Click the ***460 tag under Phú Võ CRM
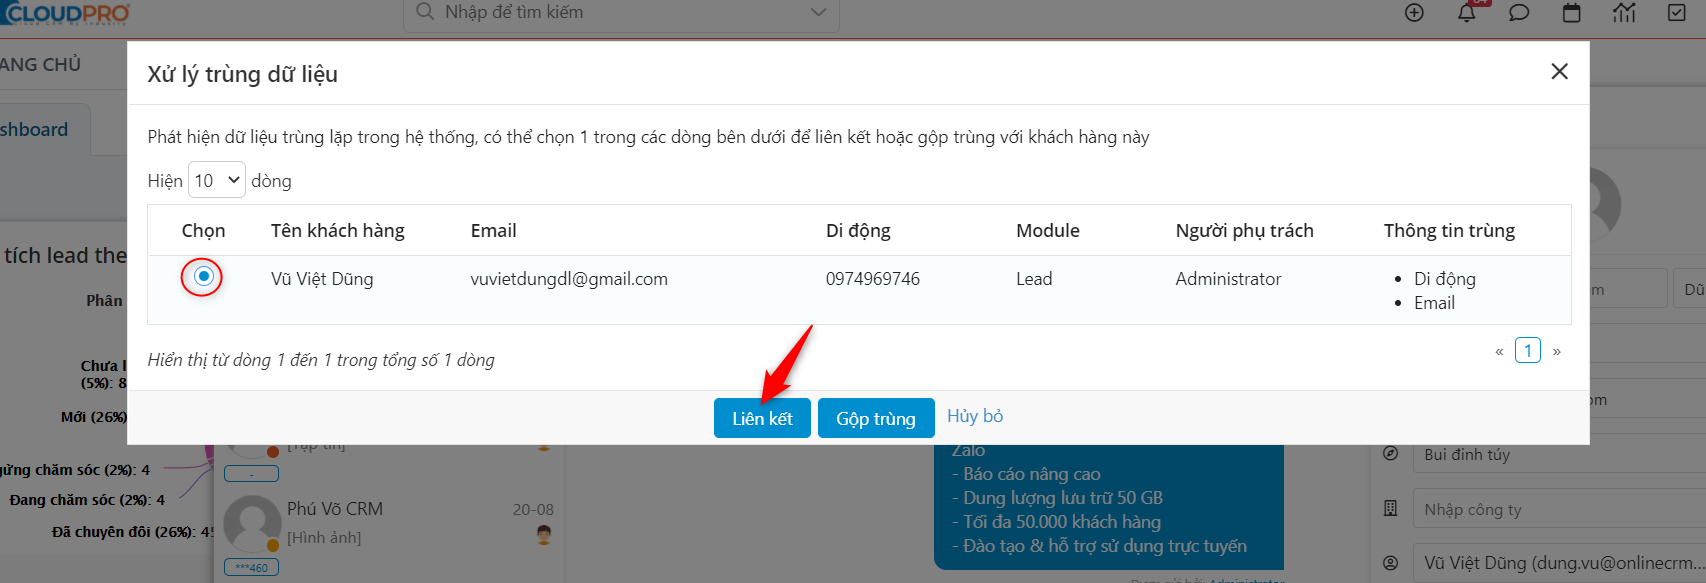This screenshot has height=583, width=1706. [251, 567]
